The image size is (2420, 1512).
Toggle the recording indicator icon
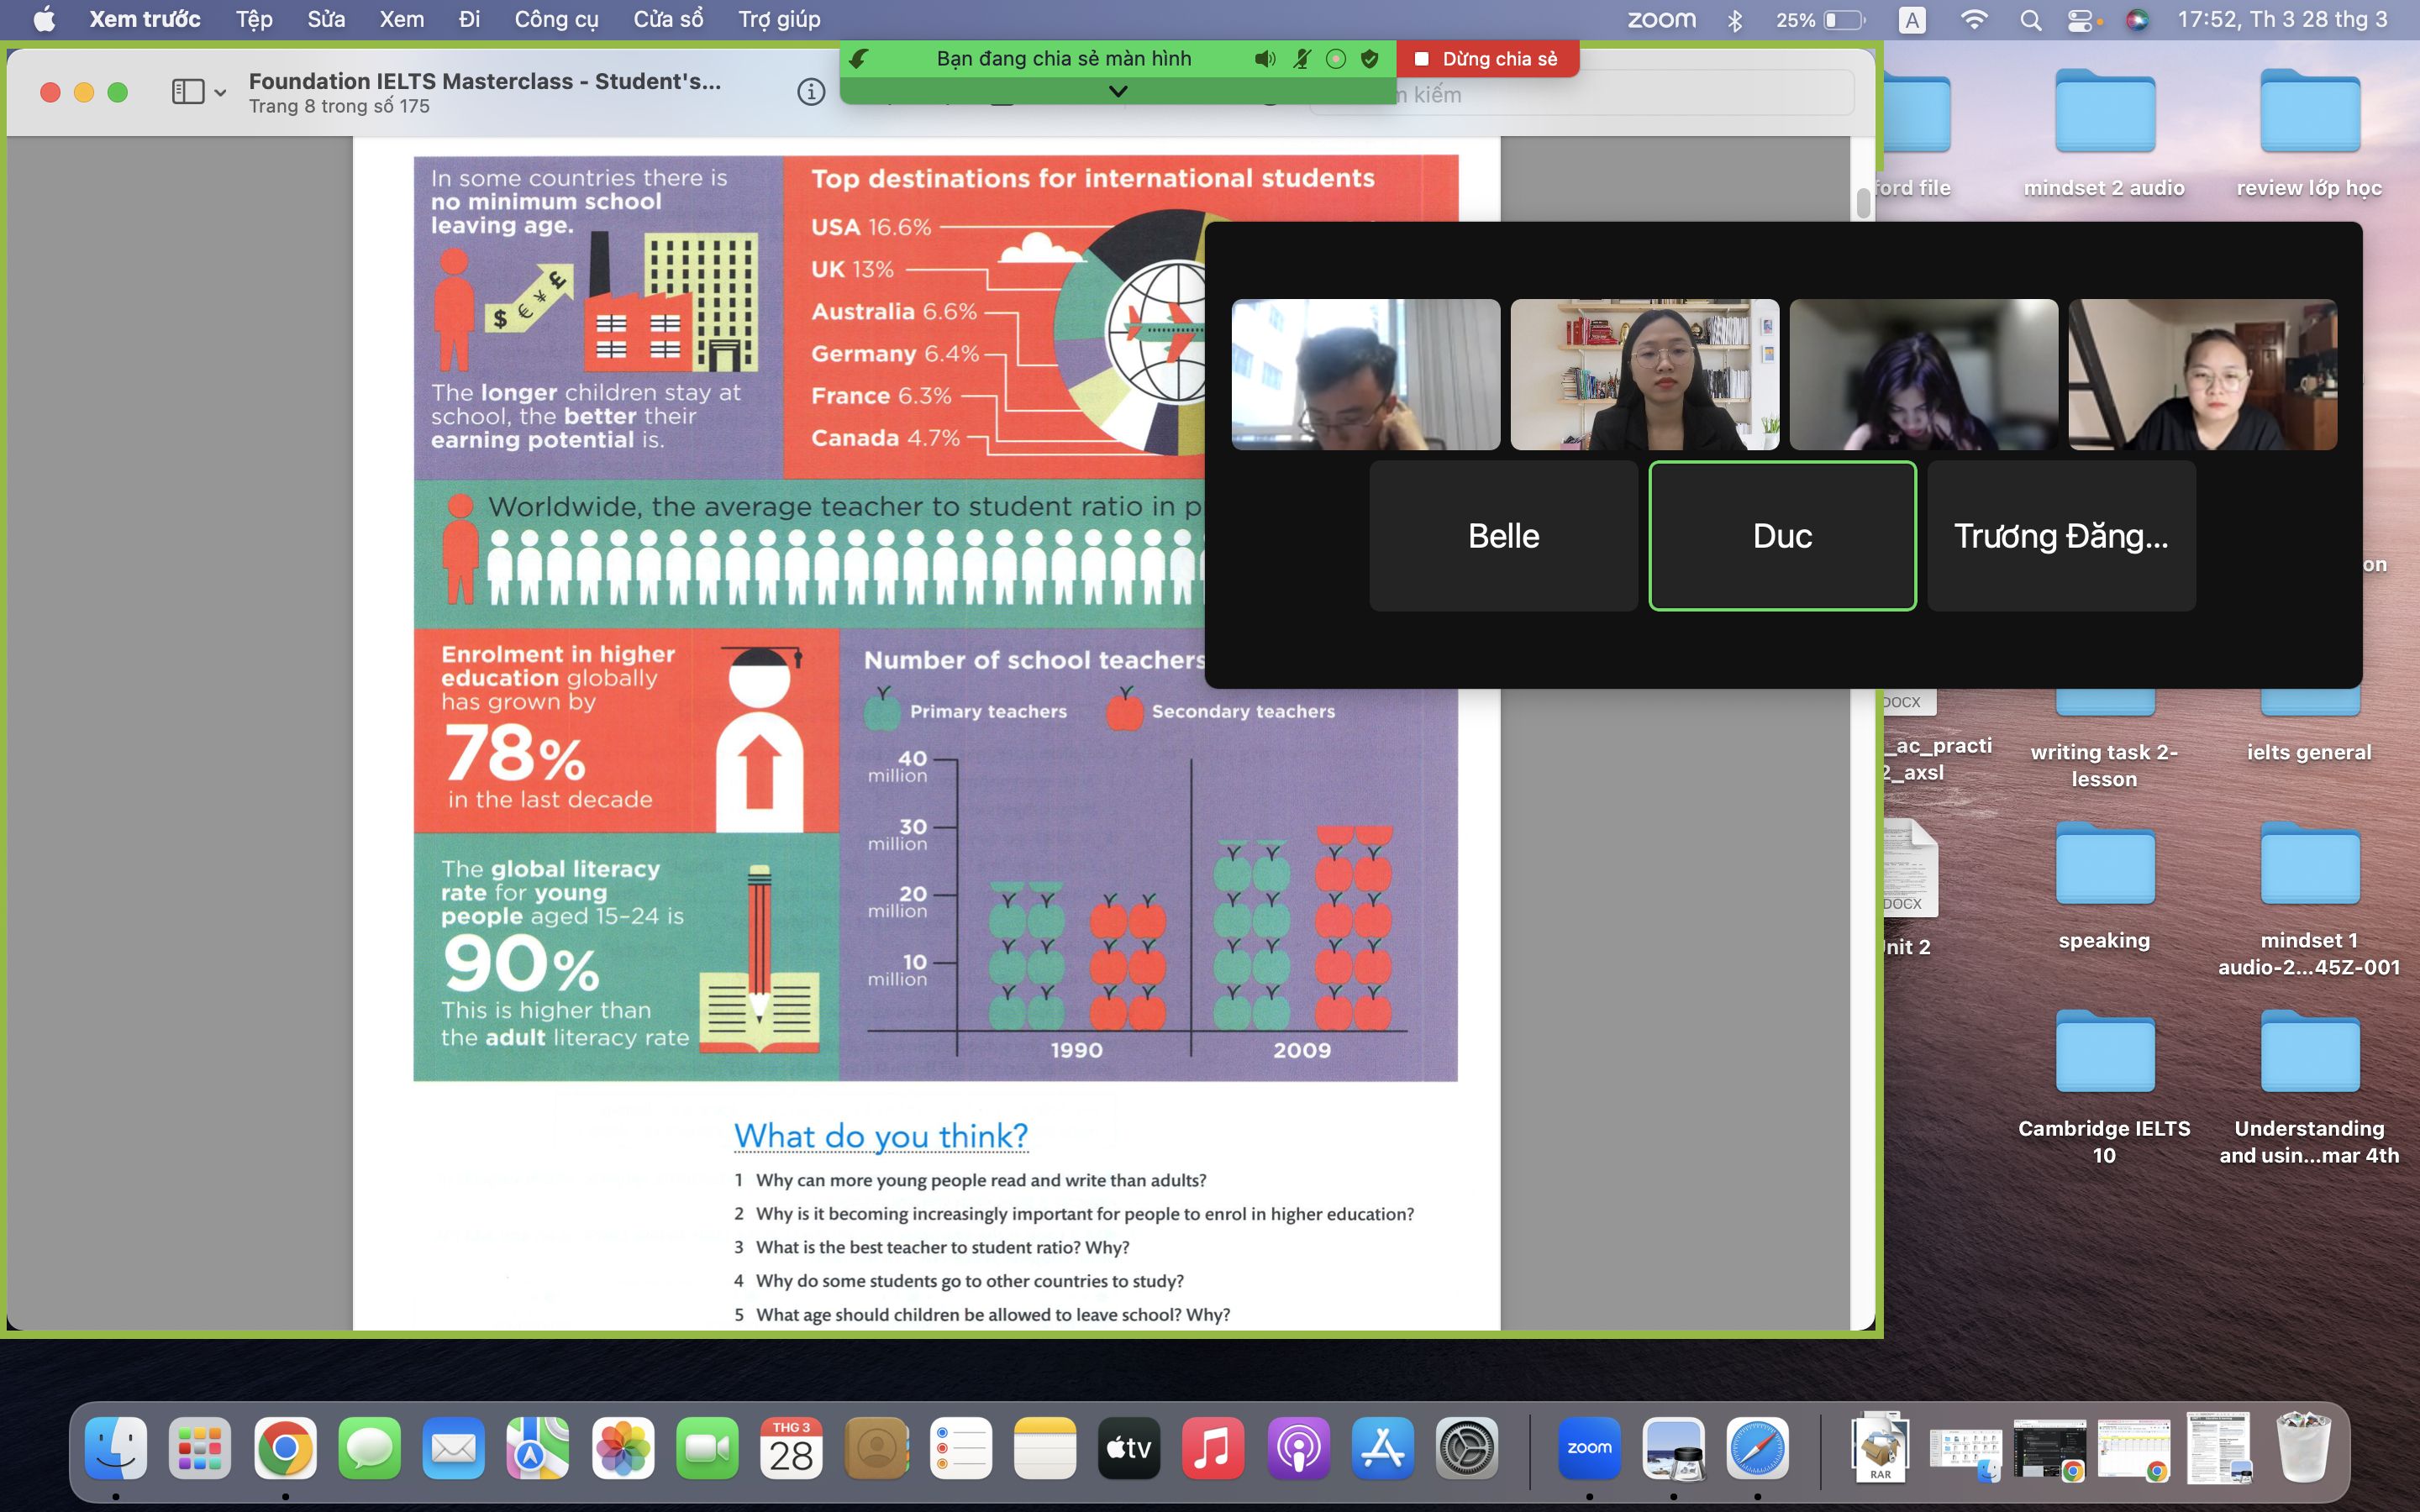coord(1335,59)
